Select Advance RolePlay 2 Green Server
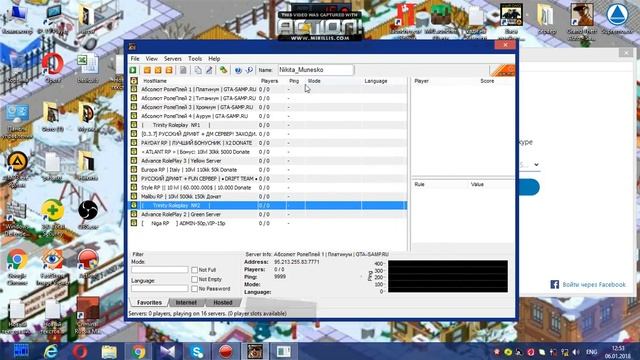 [x=268, y=214]
